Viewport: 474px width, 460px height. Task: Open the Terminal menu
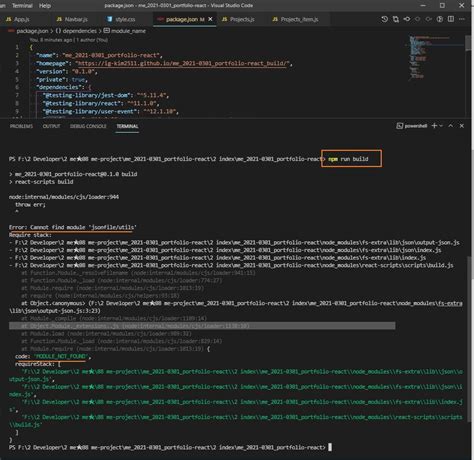point(22,6)
